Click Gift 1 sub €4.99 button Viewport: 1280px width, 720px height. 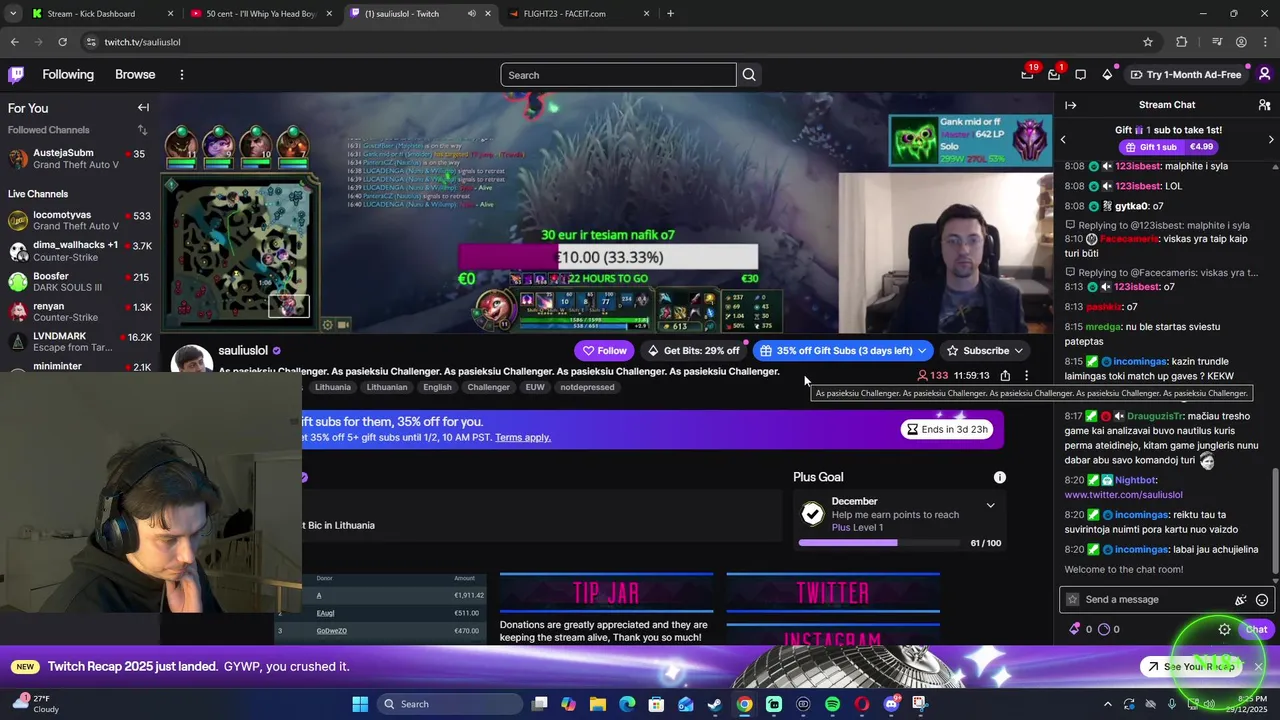[x=1167, y=147]
